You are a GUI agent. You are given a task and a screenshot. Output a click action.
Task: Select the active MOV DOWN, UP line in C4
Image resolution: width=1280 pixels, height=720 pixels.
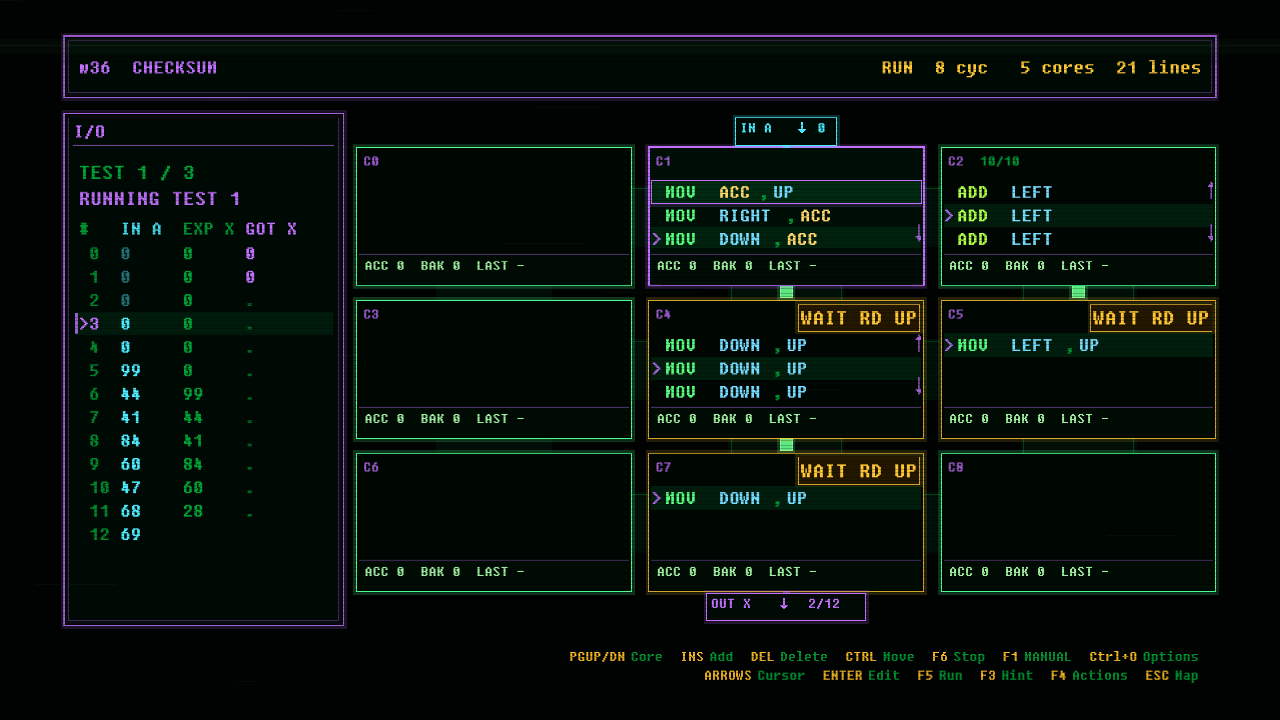786,369
